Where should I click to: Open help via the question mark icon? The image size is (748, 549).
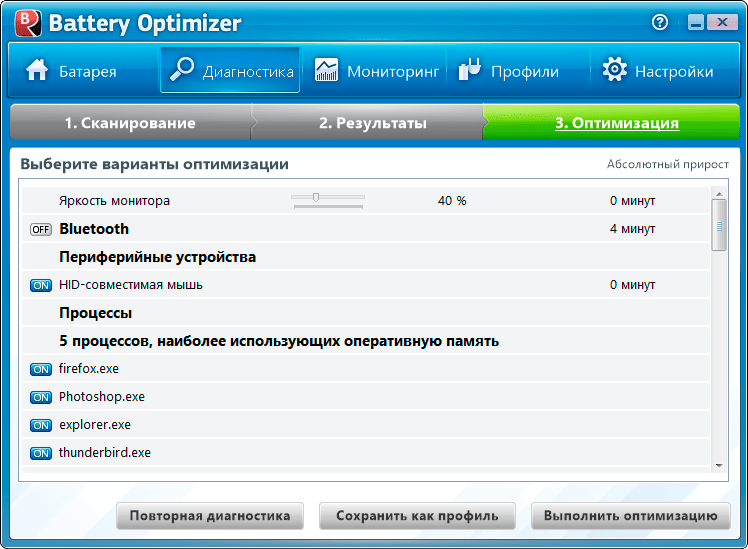point(660,22)
